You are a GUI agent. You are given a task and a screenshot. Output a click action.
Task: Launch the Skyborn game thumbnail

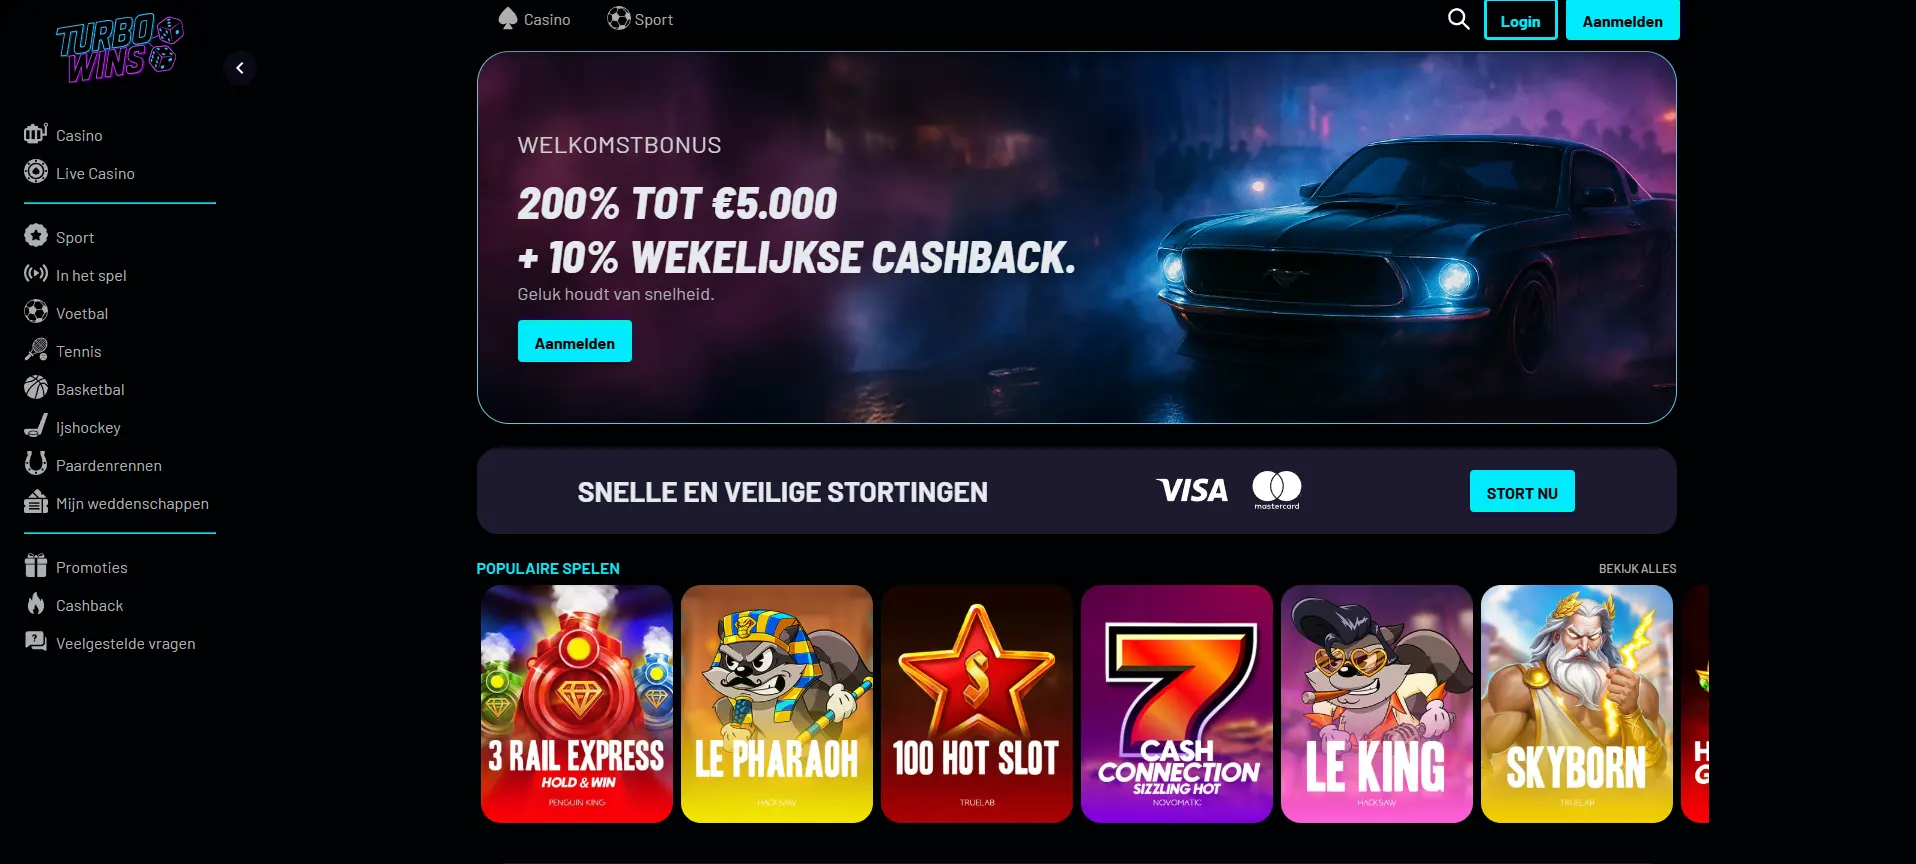(x=1577, y=704)
